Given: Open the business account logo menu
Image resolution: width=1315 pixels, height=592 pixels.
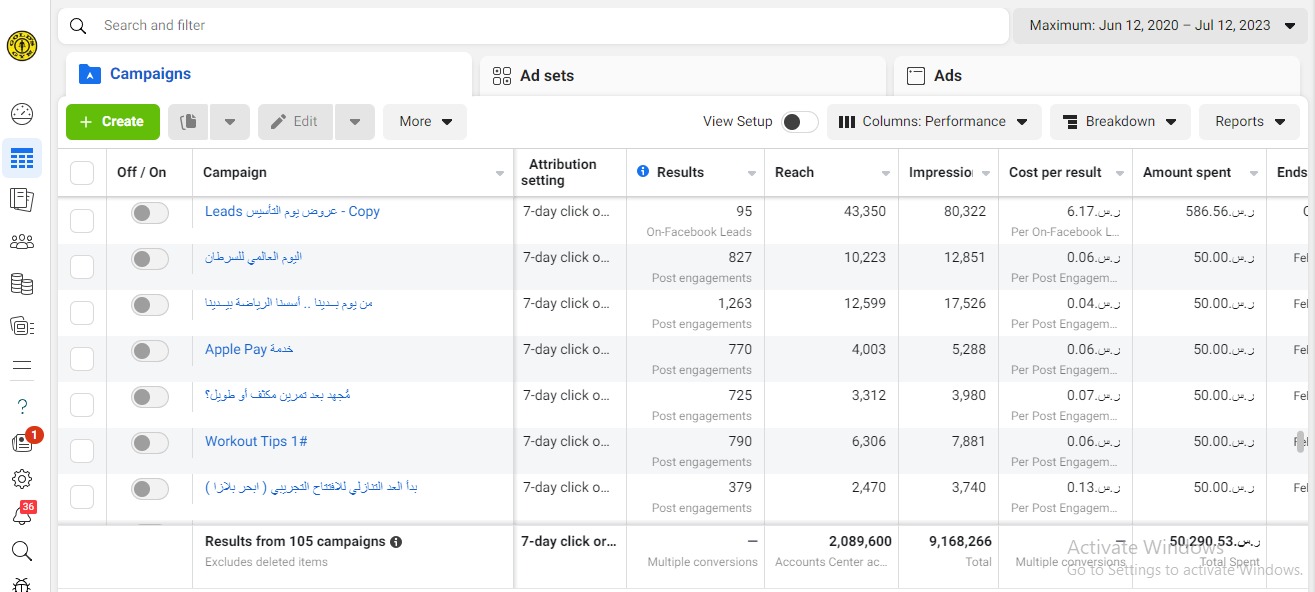Looking at the screenshot, I should pos(21,45).
